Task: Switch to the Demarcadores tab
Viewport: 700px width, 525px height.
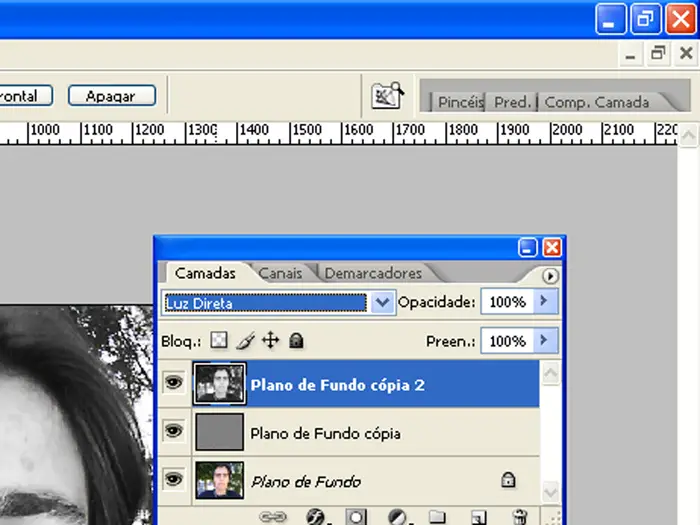Action: [x=373, y=273]
